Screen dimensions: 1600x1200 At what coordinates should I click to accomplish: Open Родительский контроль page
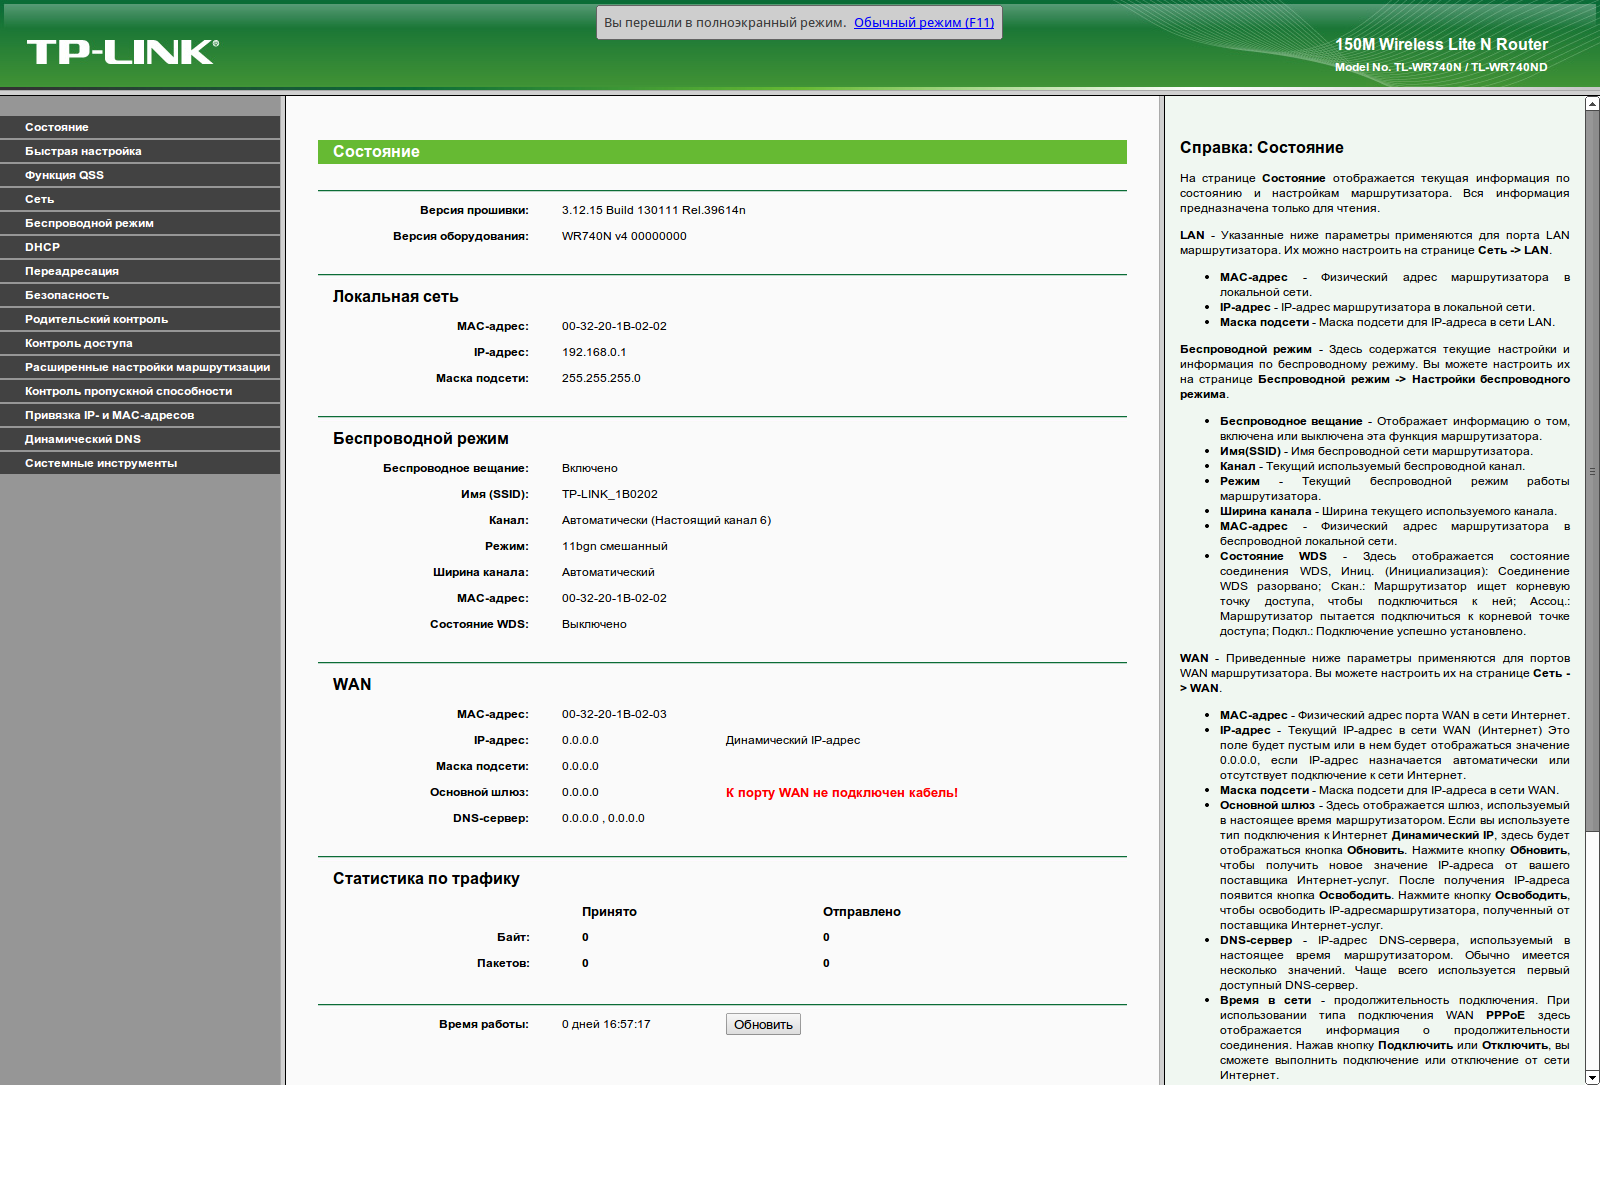click(x=96, y=319)
